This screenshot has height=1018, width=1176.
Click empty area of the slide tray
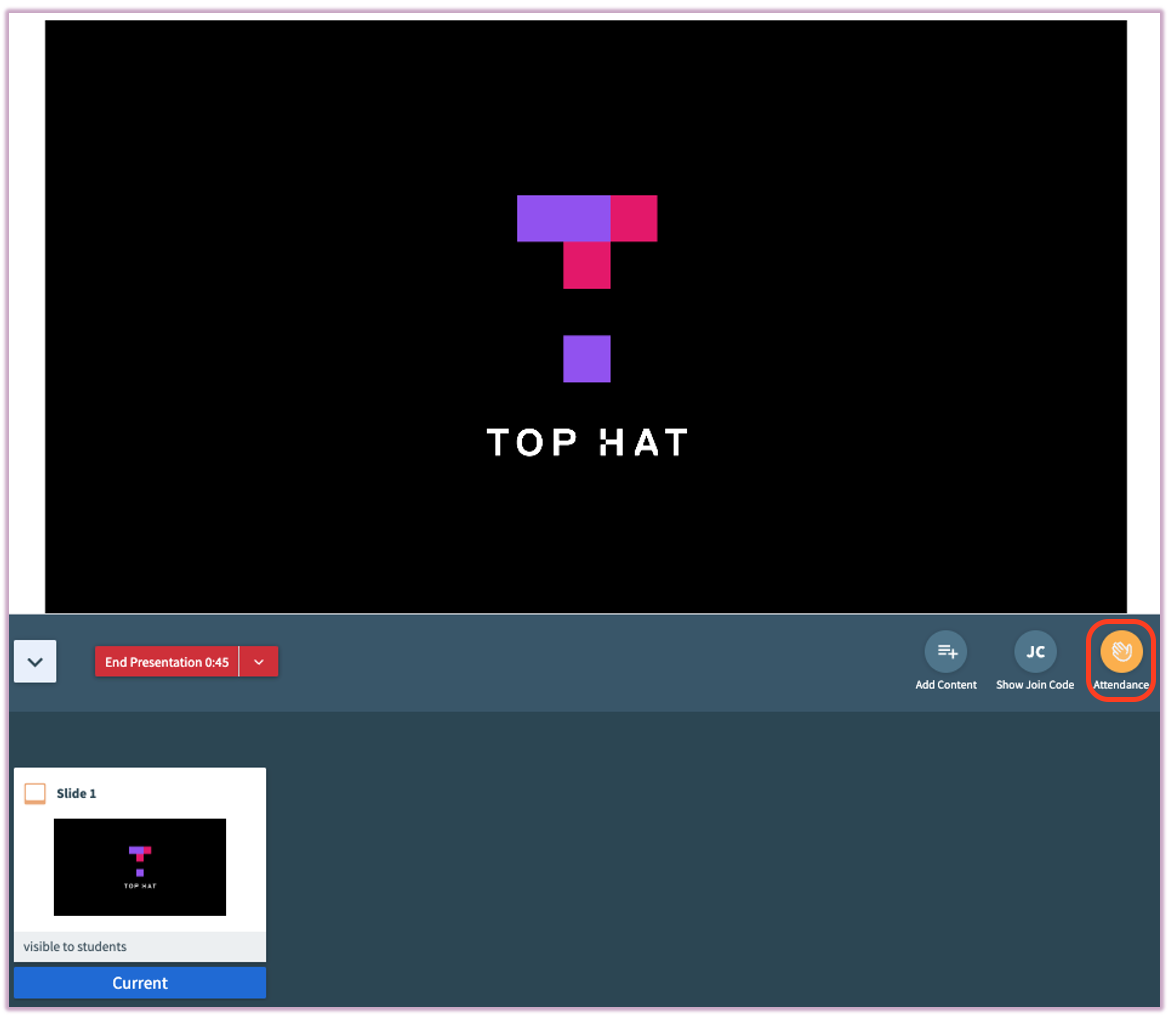click(700, 860)
